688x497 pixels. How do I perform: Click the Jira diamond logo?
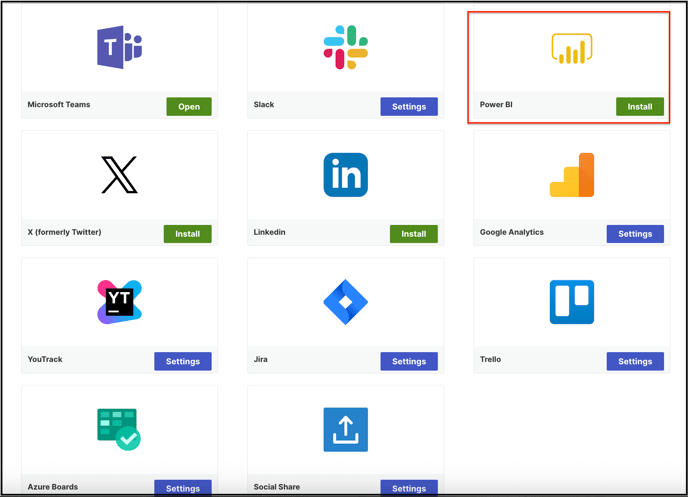click(x=346, y=302)
